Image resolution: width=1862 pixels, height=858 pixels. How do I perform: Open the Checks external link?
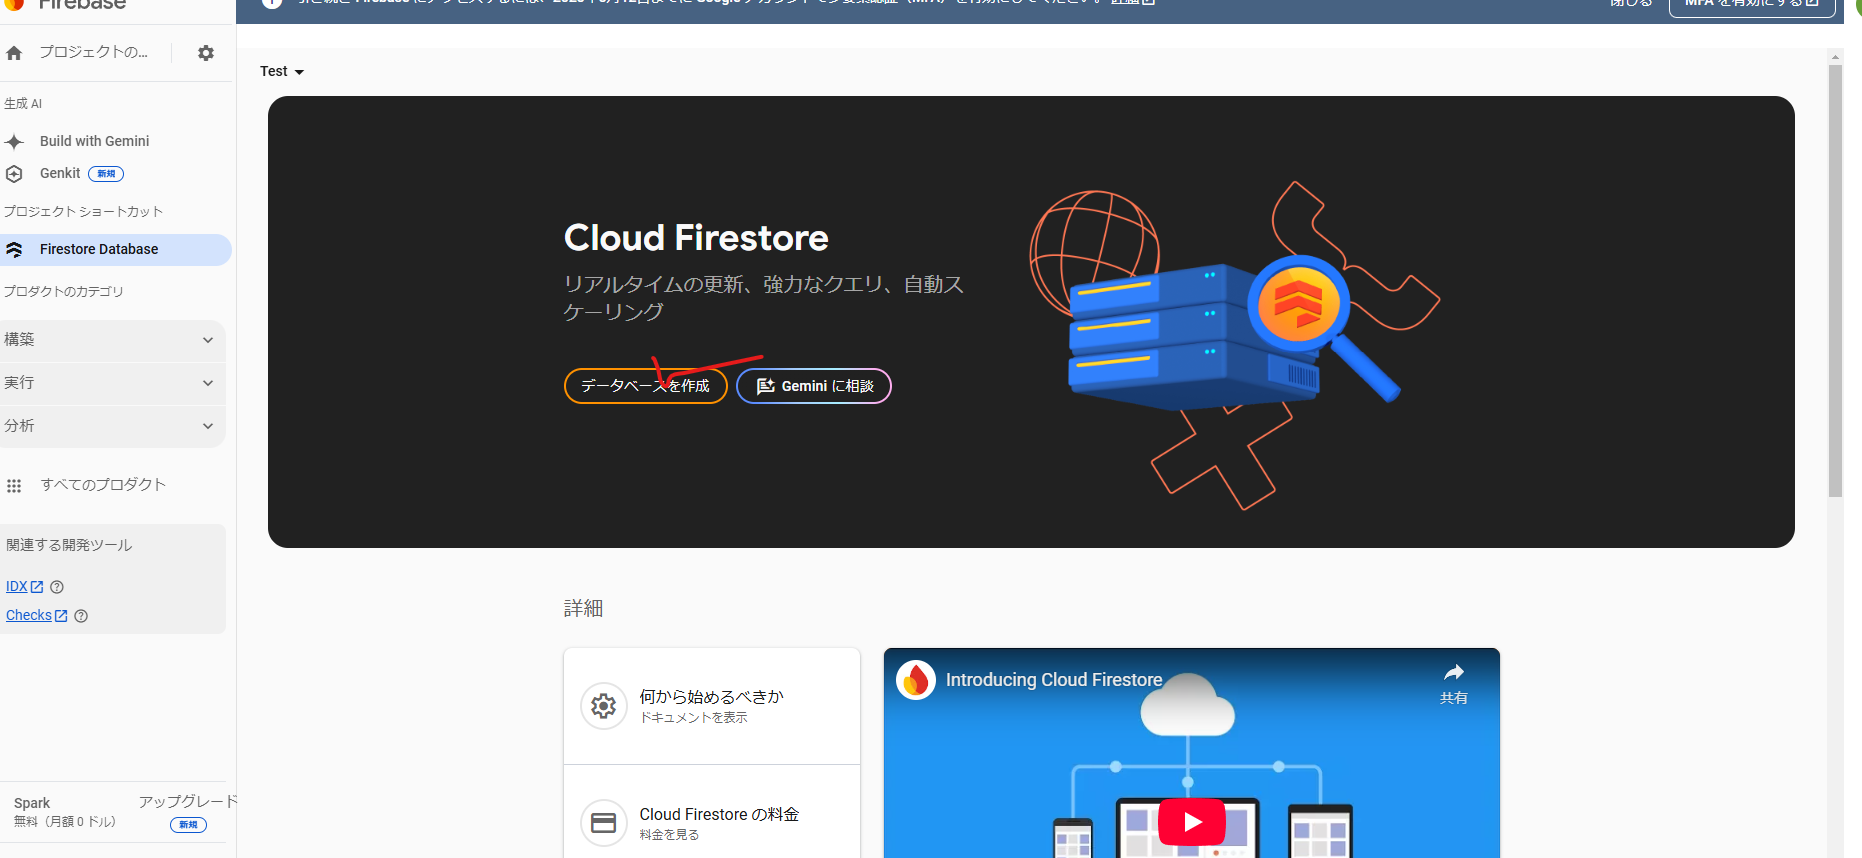[x=37, y=616]
